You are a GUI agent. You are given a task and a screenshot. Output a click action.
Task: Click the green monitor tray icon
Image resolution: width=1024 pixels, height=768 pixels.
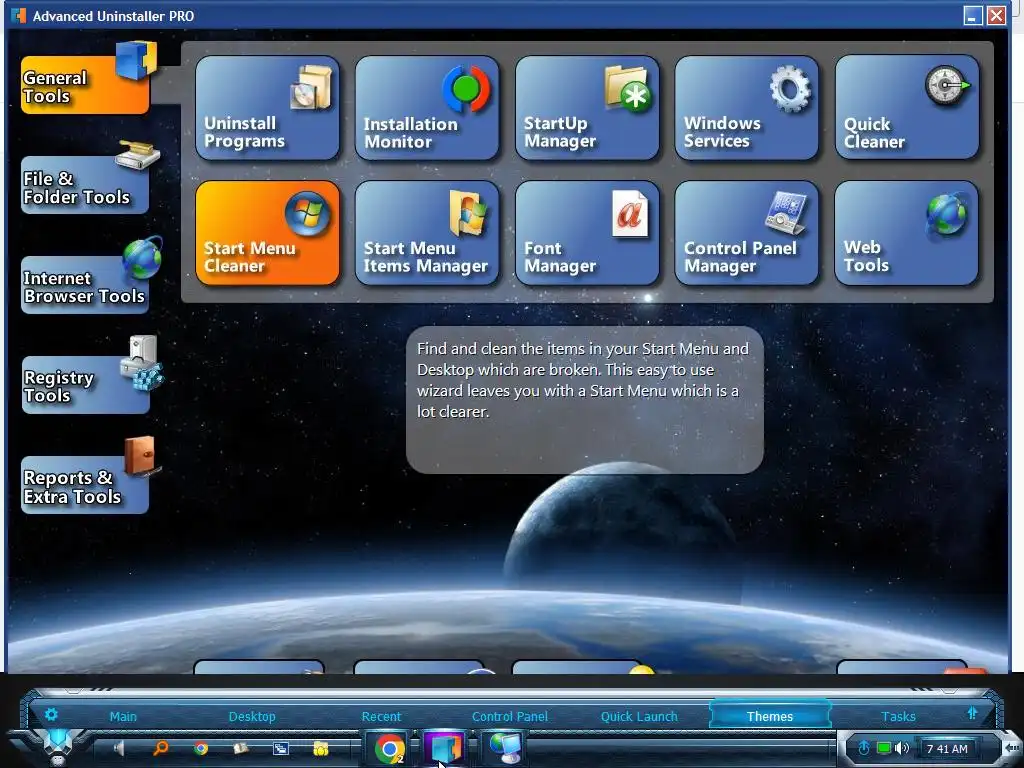point(884,748)
